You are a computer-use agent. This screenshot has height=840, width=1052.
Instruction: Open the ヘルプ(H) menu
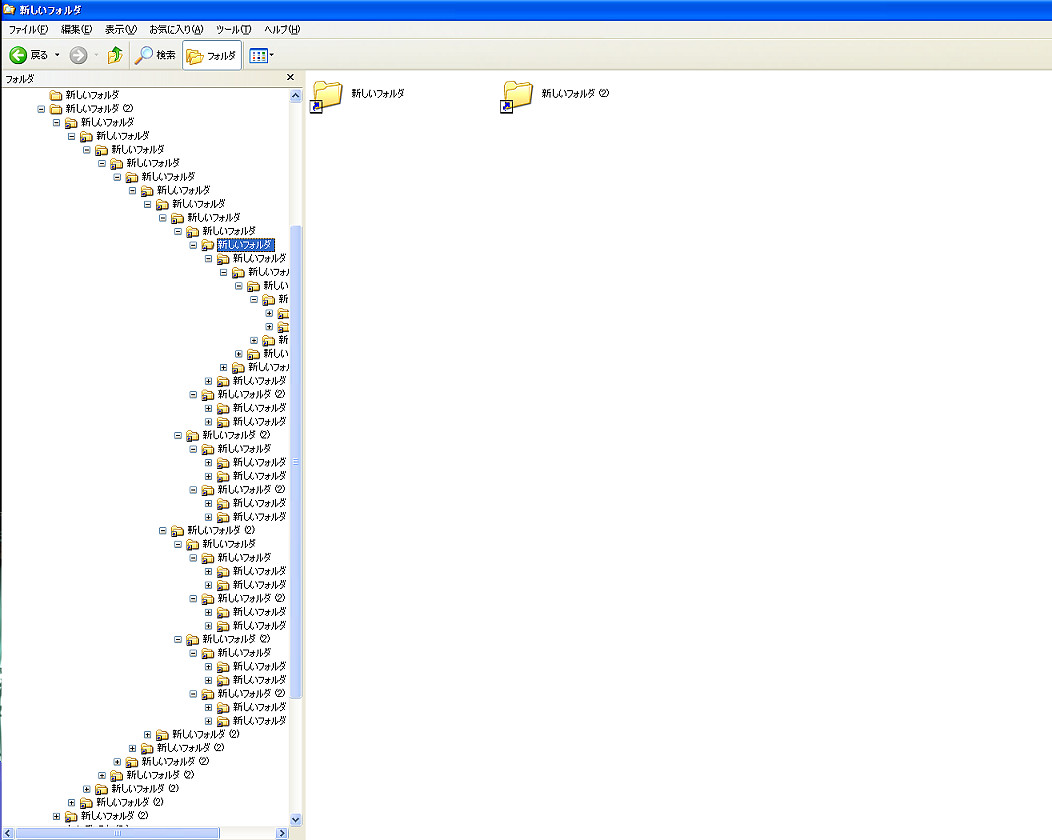[282, 30]
